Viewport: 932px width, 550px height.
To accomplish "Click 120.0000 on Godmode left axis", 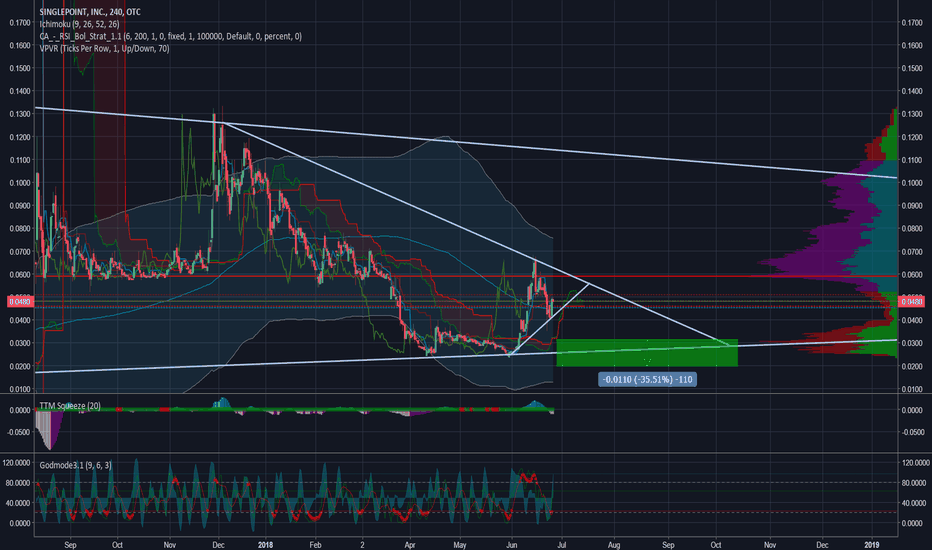I will (17, 463).
